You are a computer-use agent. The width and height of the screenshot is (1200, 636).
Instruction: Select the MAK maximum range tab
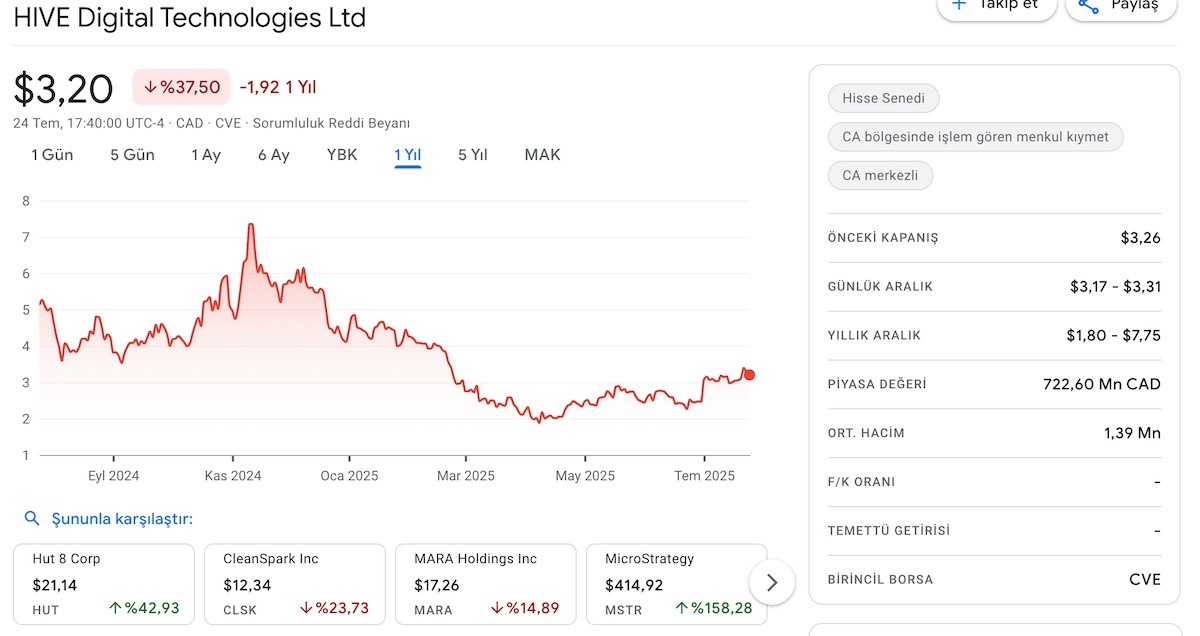tap(542, 155)
